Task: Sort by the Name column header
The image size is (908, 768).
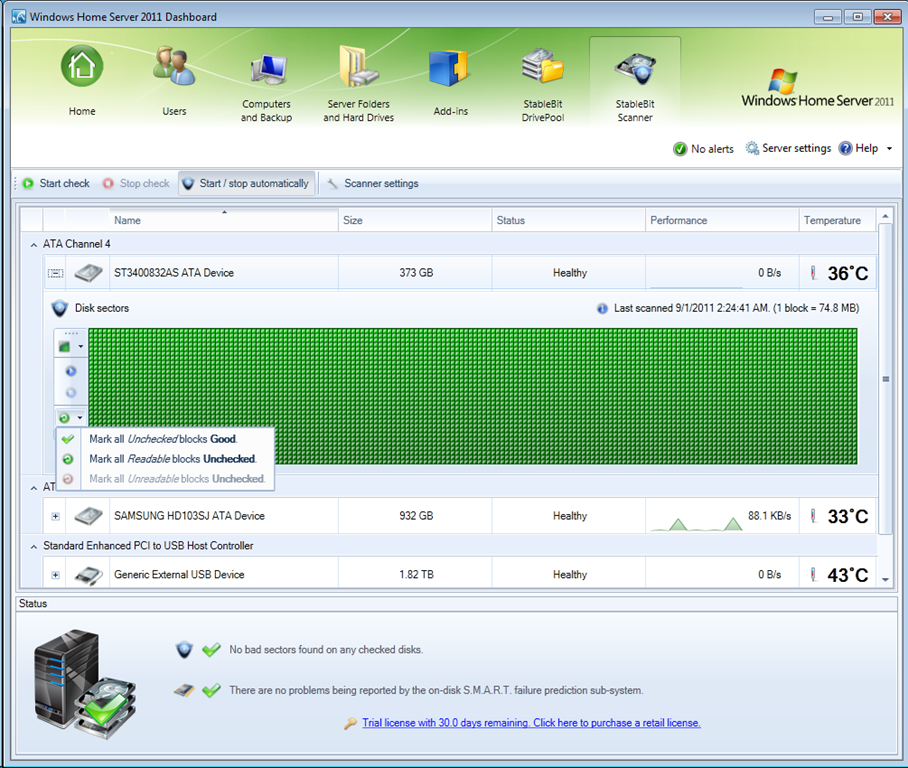Action: [224, 220]
